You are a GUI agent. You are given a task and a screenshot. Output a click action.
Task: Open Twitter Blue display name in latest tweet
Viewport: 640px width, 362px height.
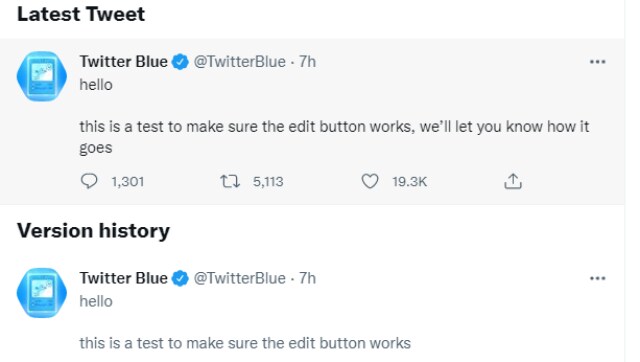coord(123,62)
